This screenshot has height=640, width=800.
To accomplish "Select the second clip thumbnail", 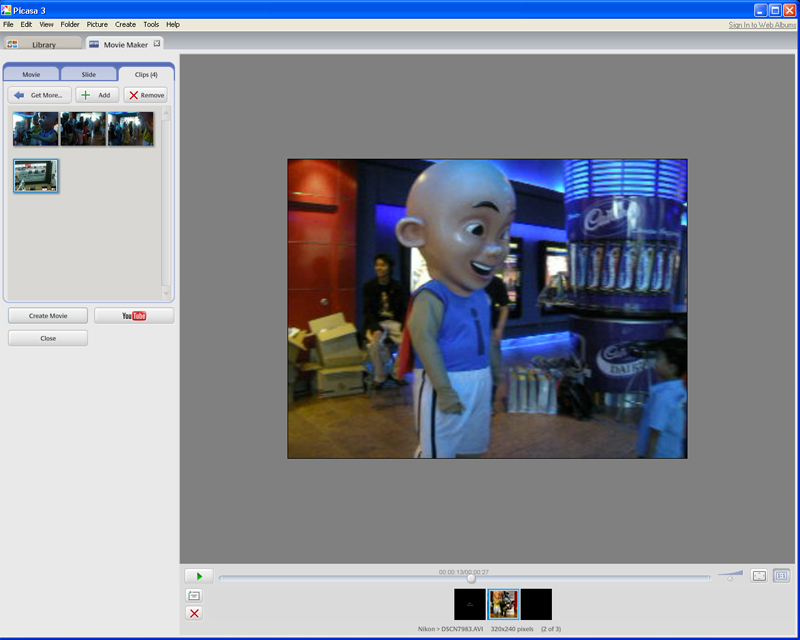I will (83, 129).
